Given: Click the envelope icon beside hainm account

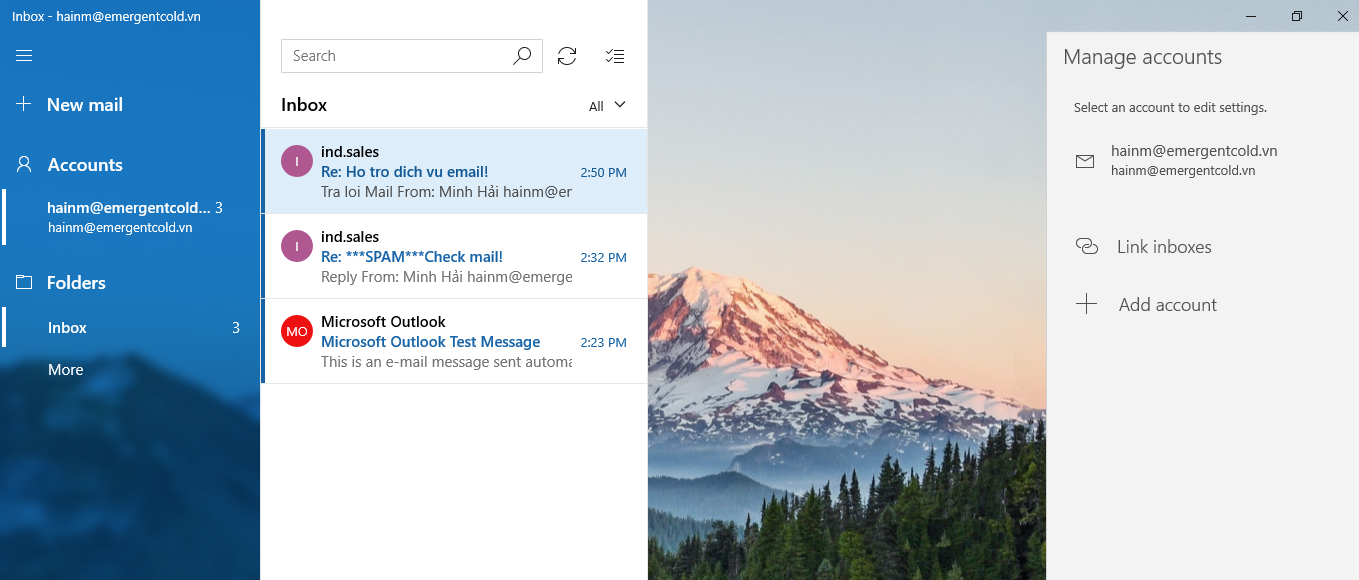Looking at the screenshot, I should [x=1085, y=161].
